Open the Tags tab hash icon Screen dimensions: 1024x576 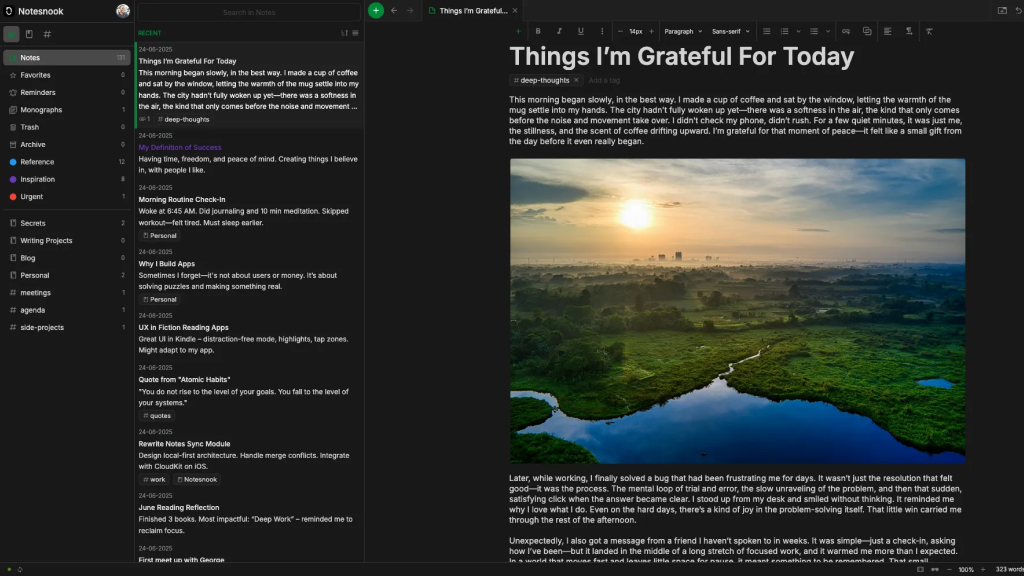47,34
